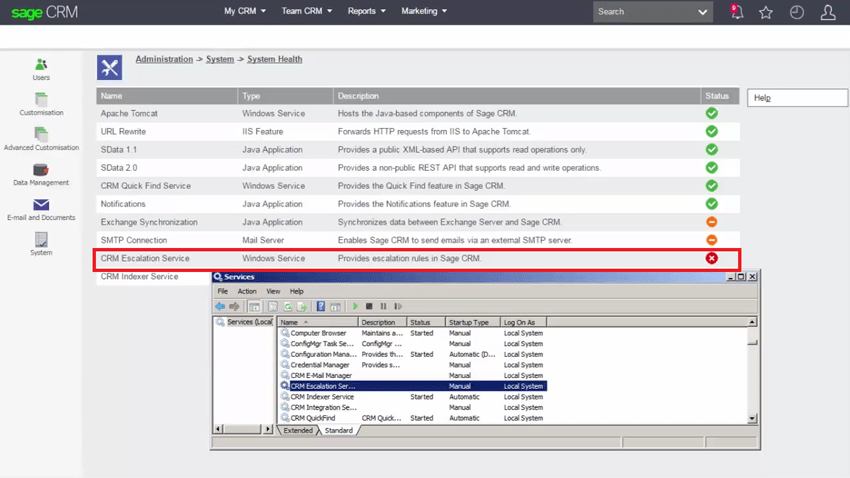Switch to Standard tab in Services
This screenshot has height=478, width=850.
tap(339, 430)
